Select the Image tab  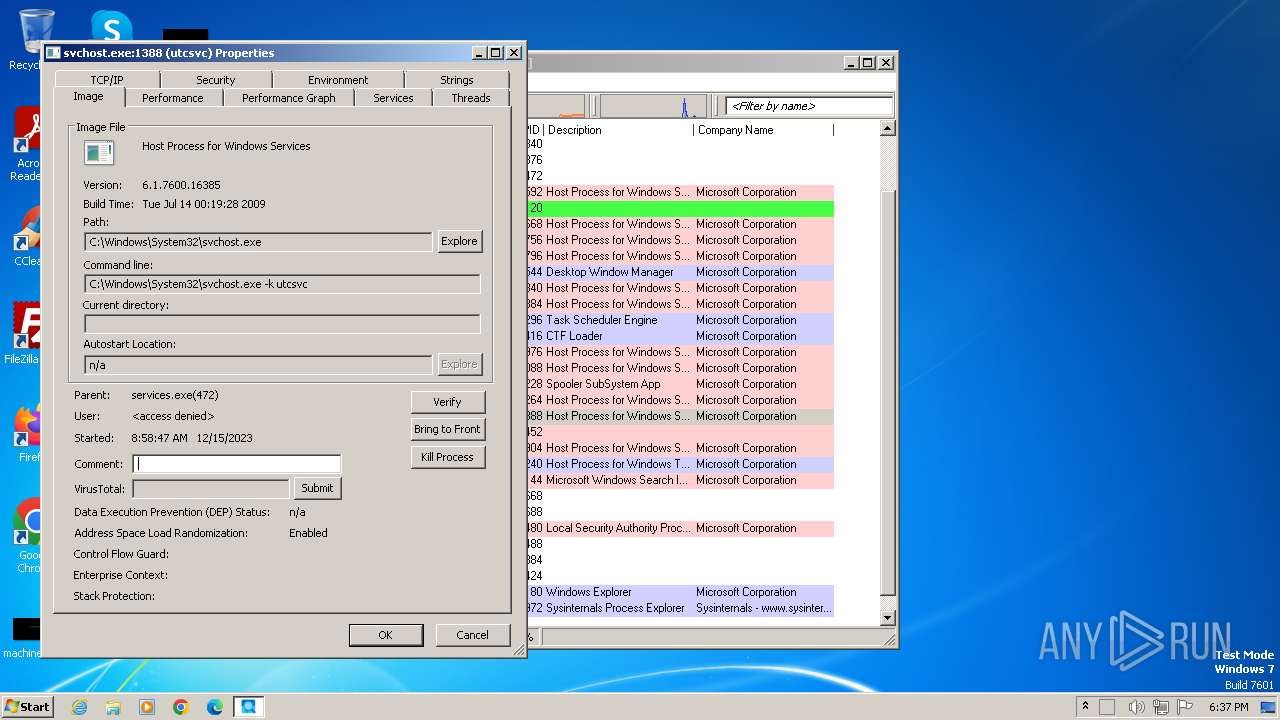[x=88, y=96]
